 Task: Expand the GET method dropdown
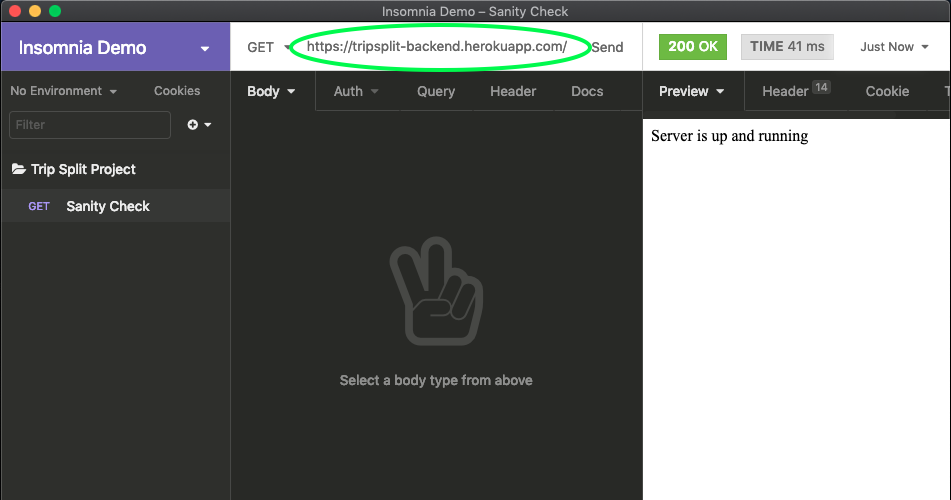tap(267, 47)
